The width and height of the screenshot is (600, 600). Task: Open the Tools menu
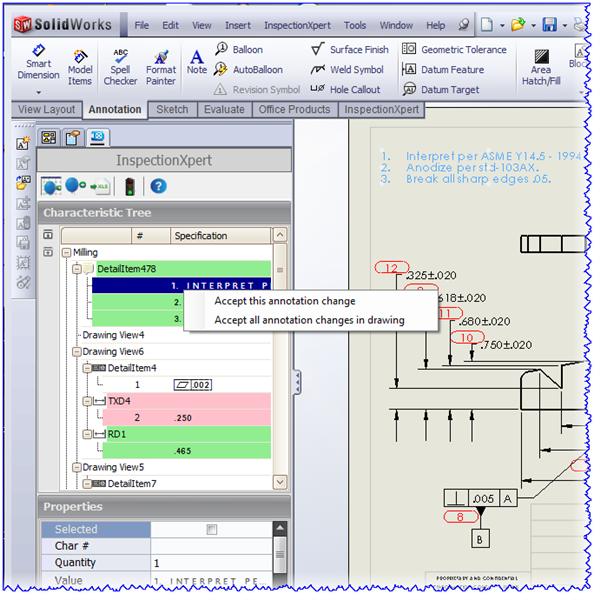(355, 25)
